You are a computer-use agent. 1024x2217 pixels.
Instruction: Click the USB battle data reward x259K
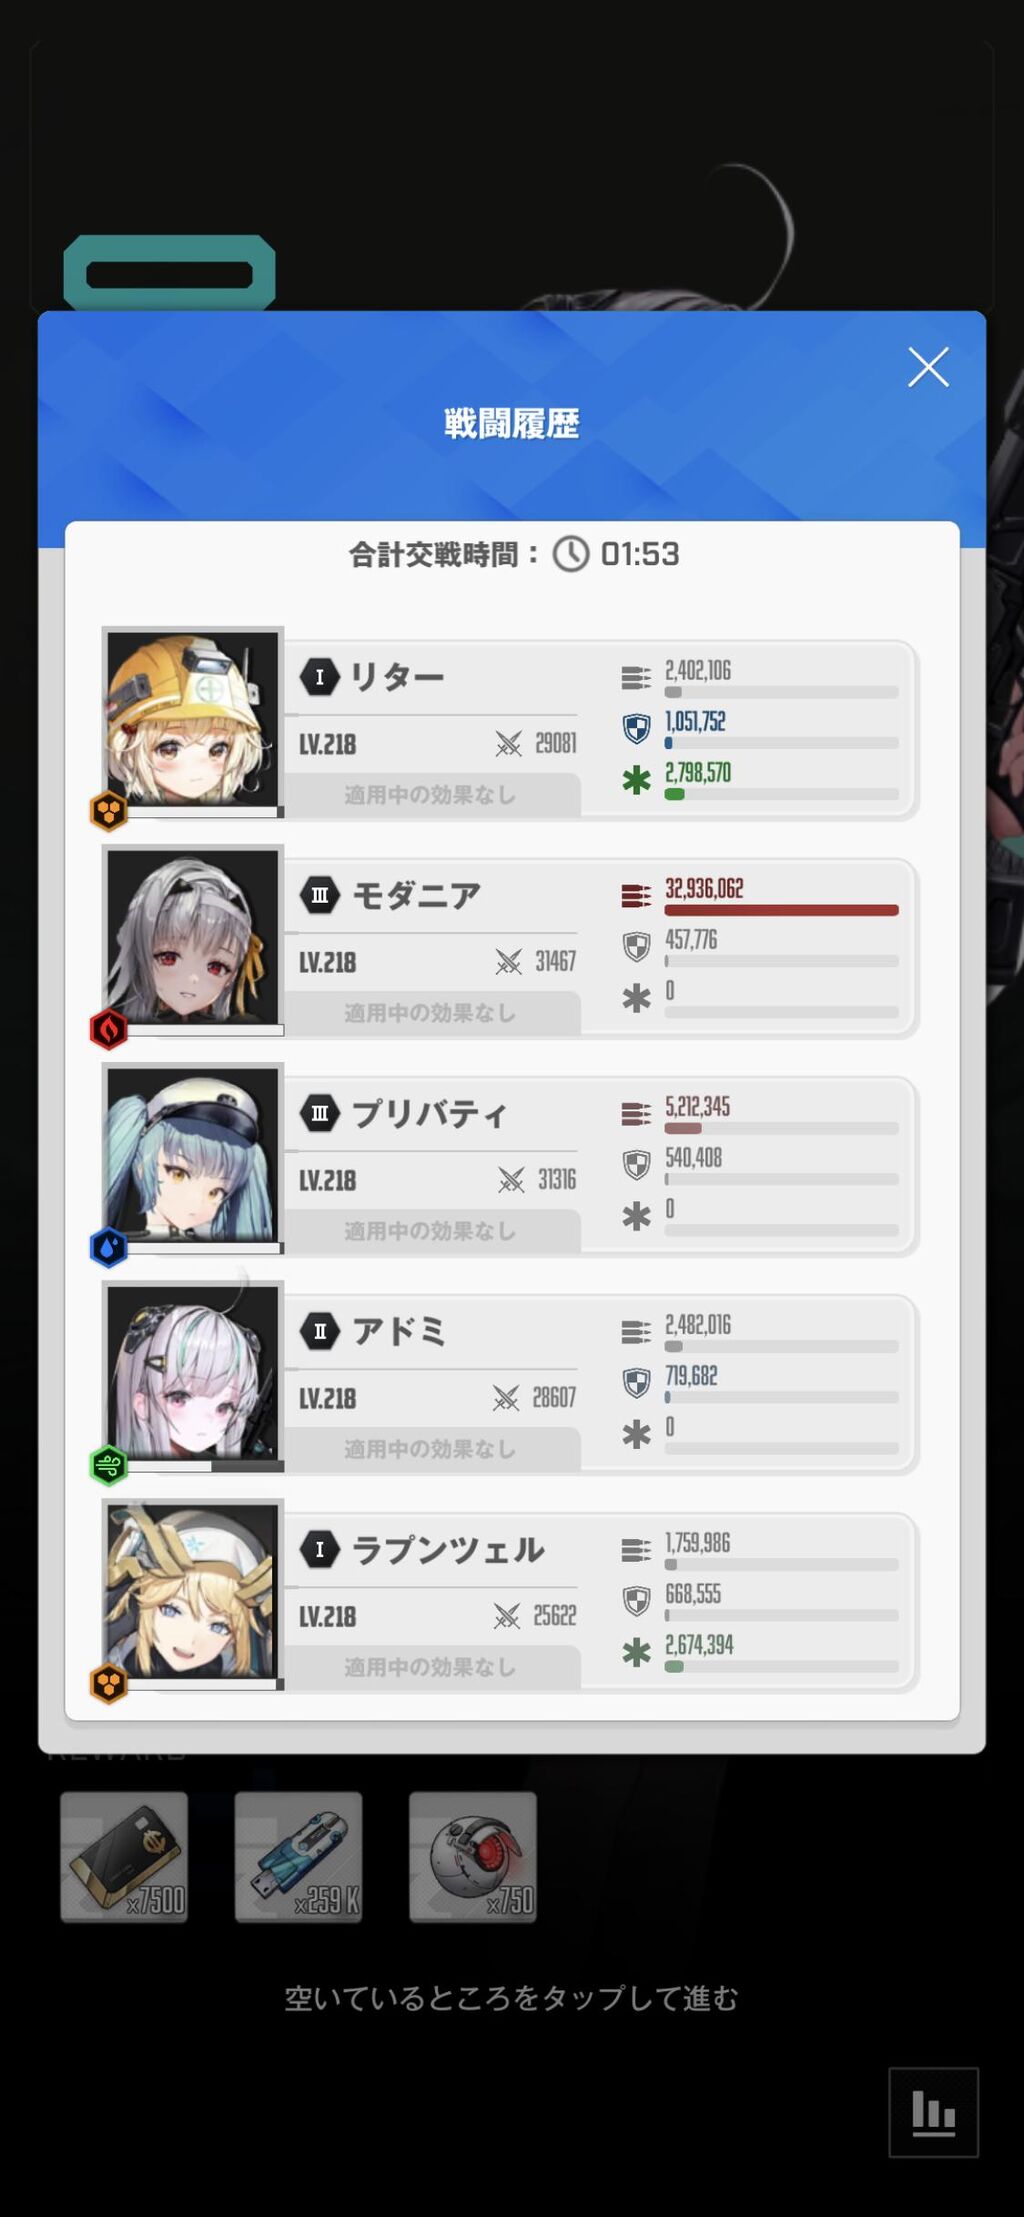point(298,1857)
